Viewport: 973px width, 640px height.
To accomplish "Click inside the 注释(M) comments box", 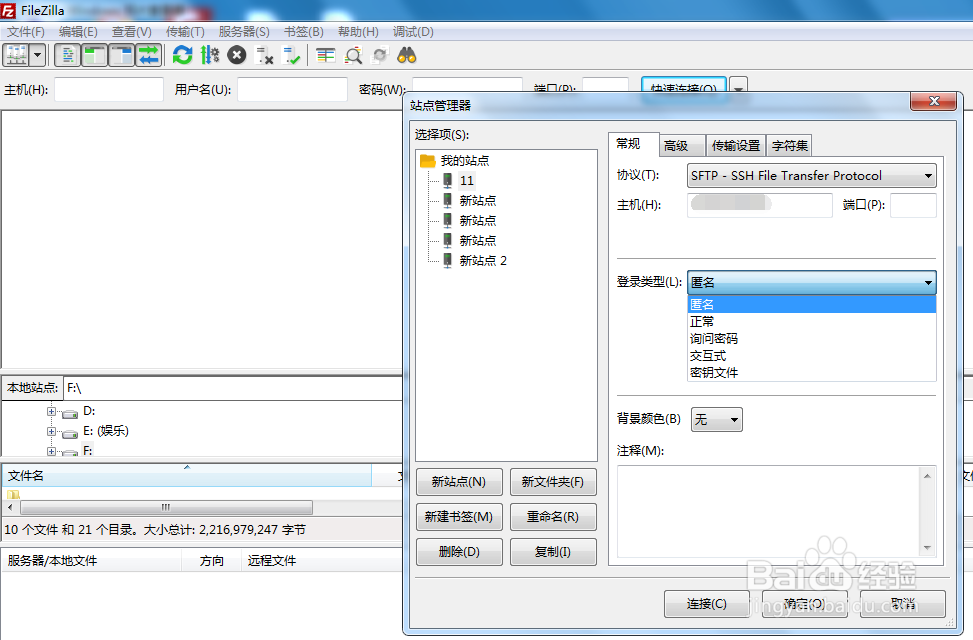I will 768,512.
